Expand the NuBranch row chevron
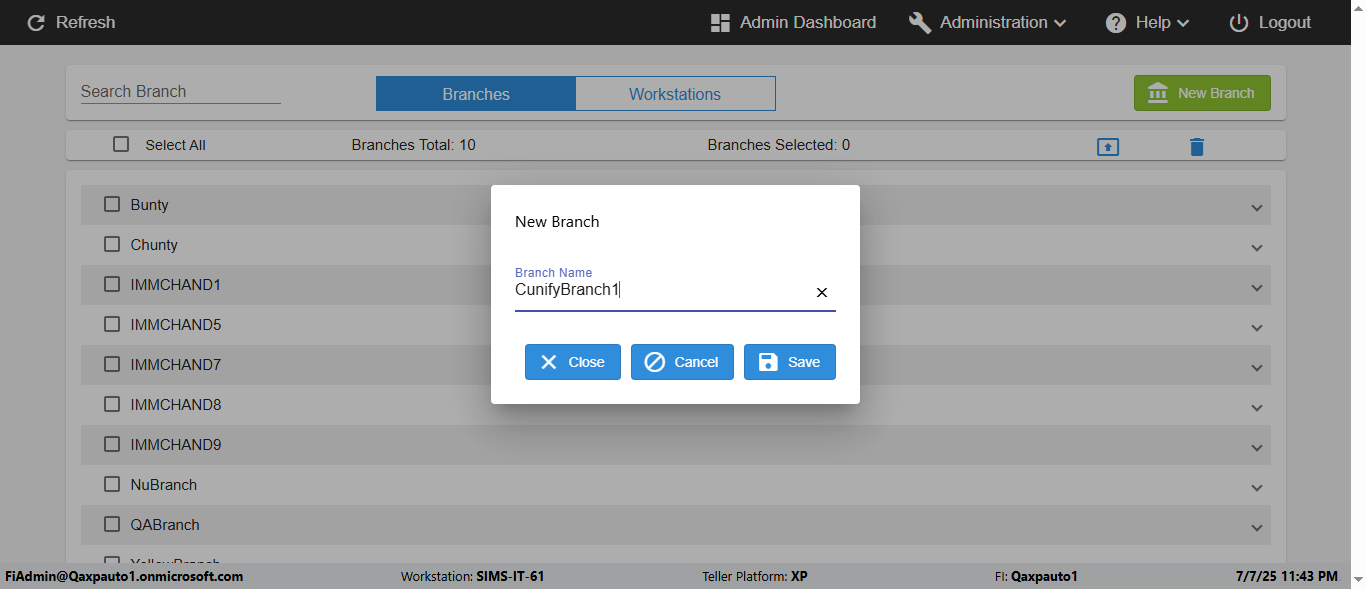Image resolution: width=1366 pixels, height=589 pixels. pyautogui.click(x=1257, y=487)
